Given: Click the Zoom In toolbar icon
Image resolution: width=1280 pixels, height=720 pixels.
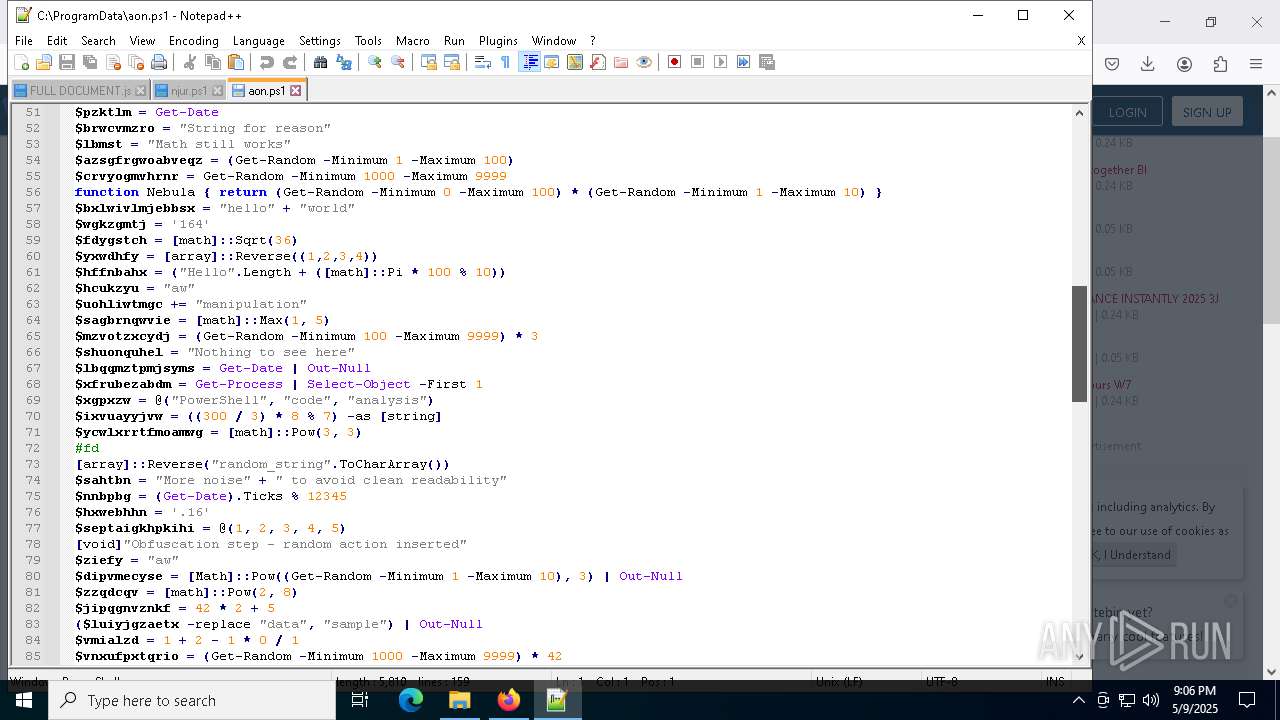Looking at the screenshot, I should click(x=374, y=62).
